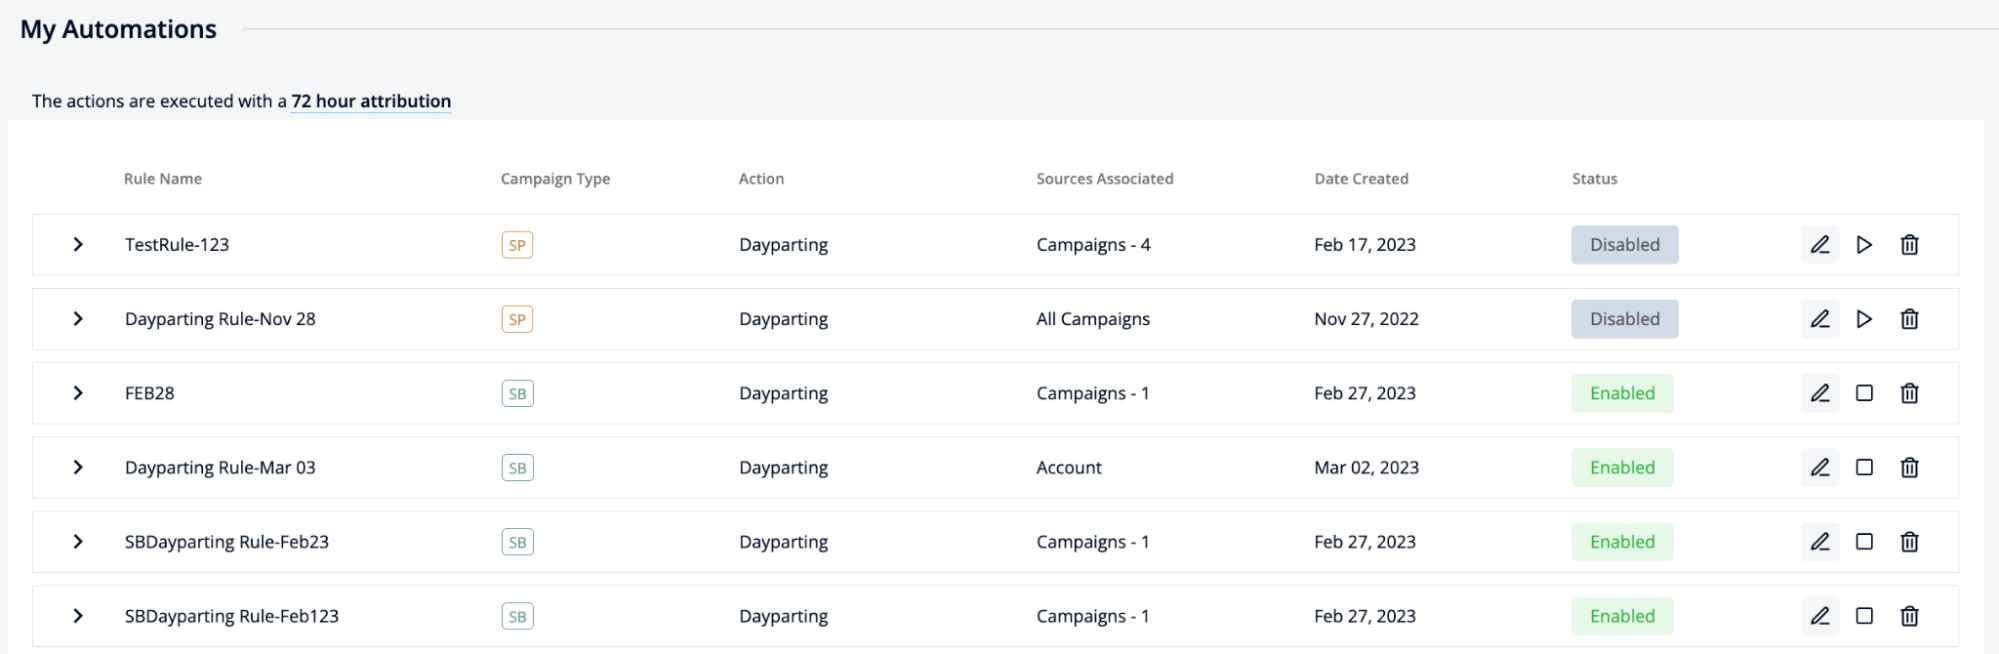Click SB badge in FEB28 row
This screenshot has height=654, width=1999.
click(x=517, y=393)
